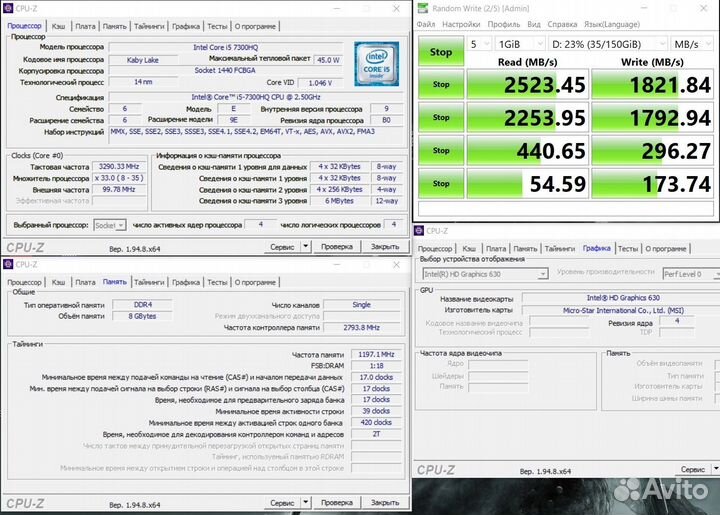Screen dimensions: 720x515
Task: Open test size dropdown showing 1GiB
Action: 520,44
